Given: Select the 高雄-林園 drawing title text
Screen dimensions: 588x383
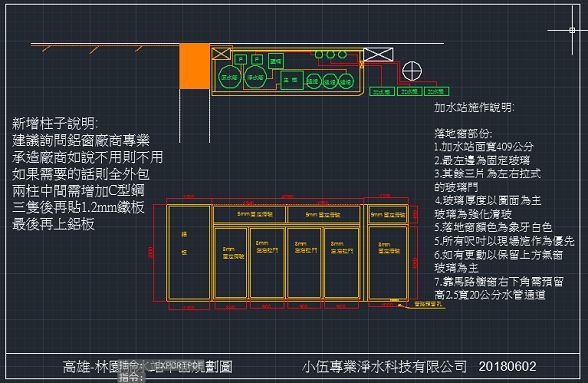Looking at the screenshot, I should tap(91, 366).
